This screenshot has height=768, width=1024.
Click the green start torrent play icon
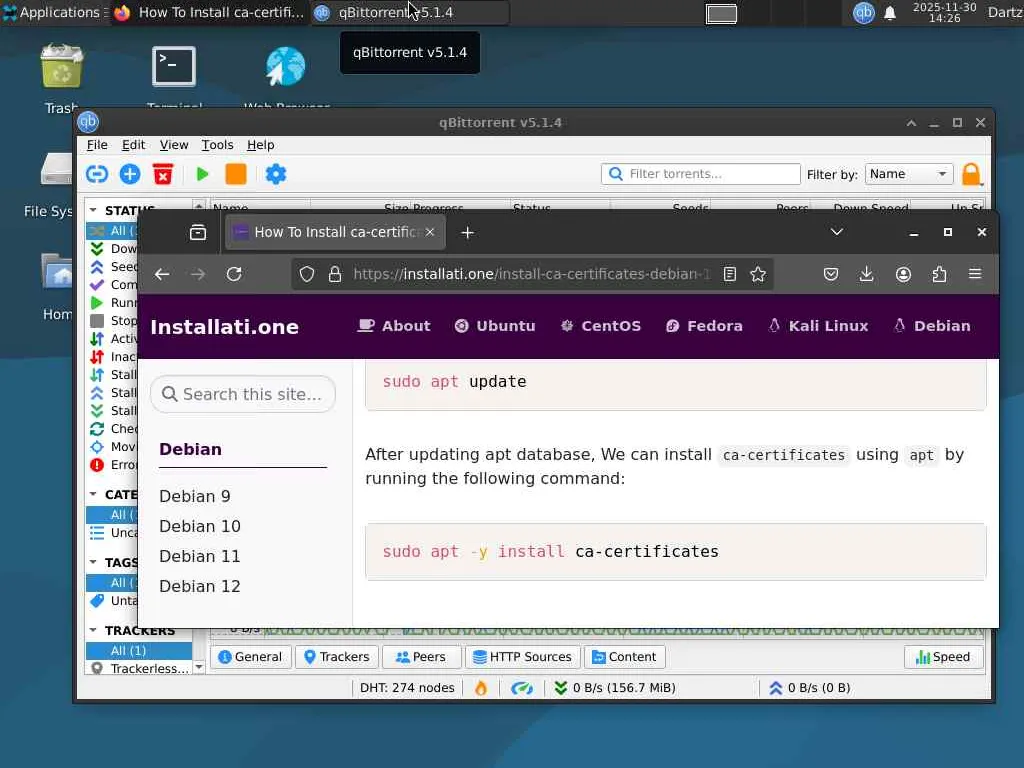202,174
